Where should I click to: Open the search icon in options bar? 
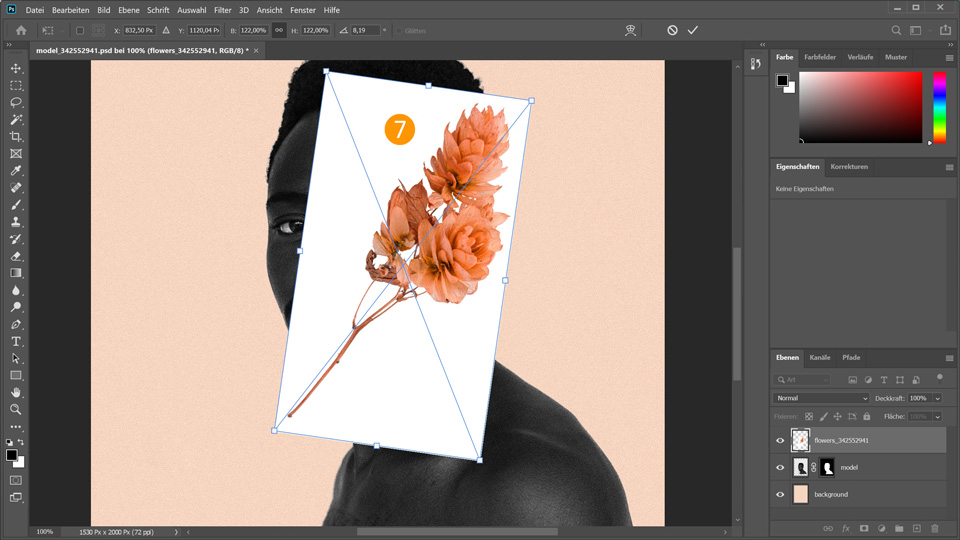click(x=896, y=30)
